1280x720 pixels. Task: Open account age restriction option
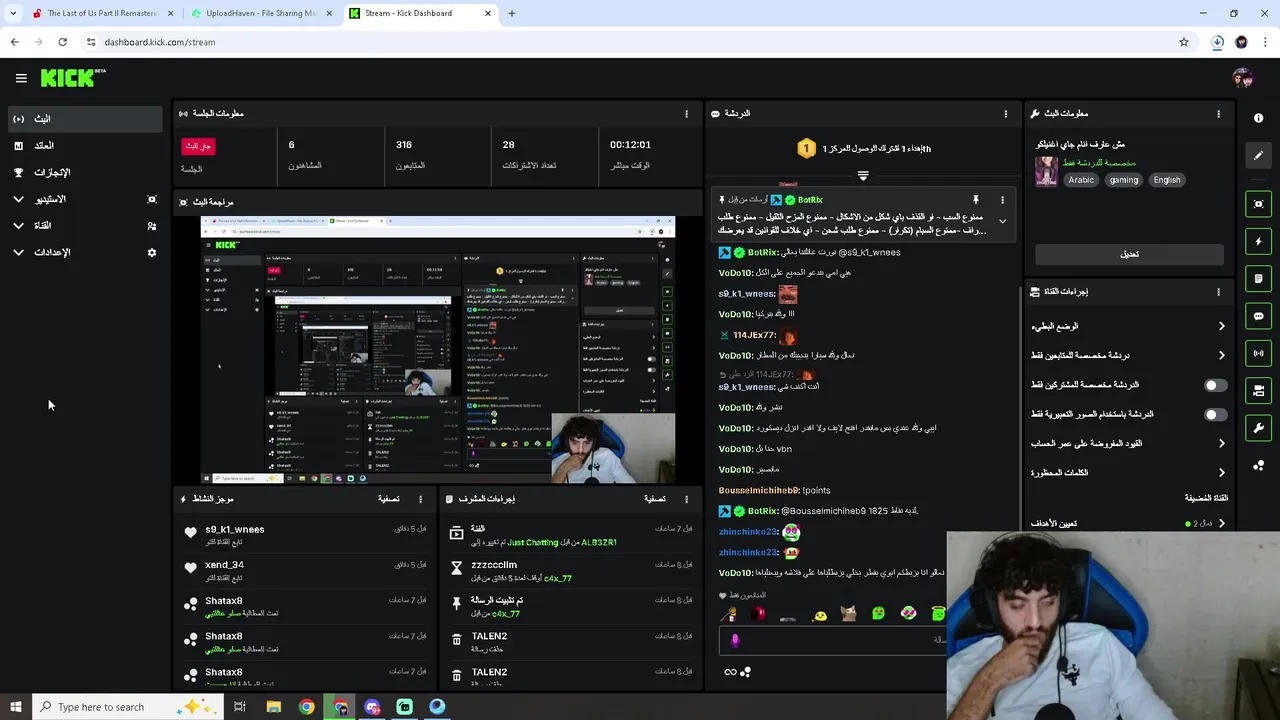click(x=1129, y=443)
